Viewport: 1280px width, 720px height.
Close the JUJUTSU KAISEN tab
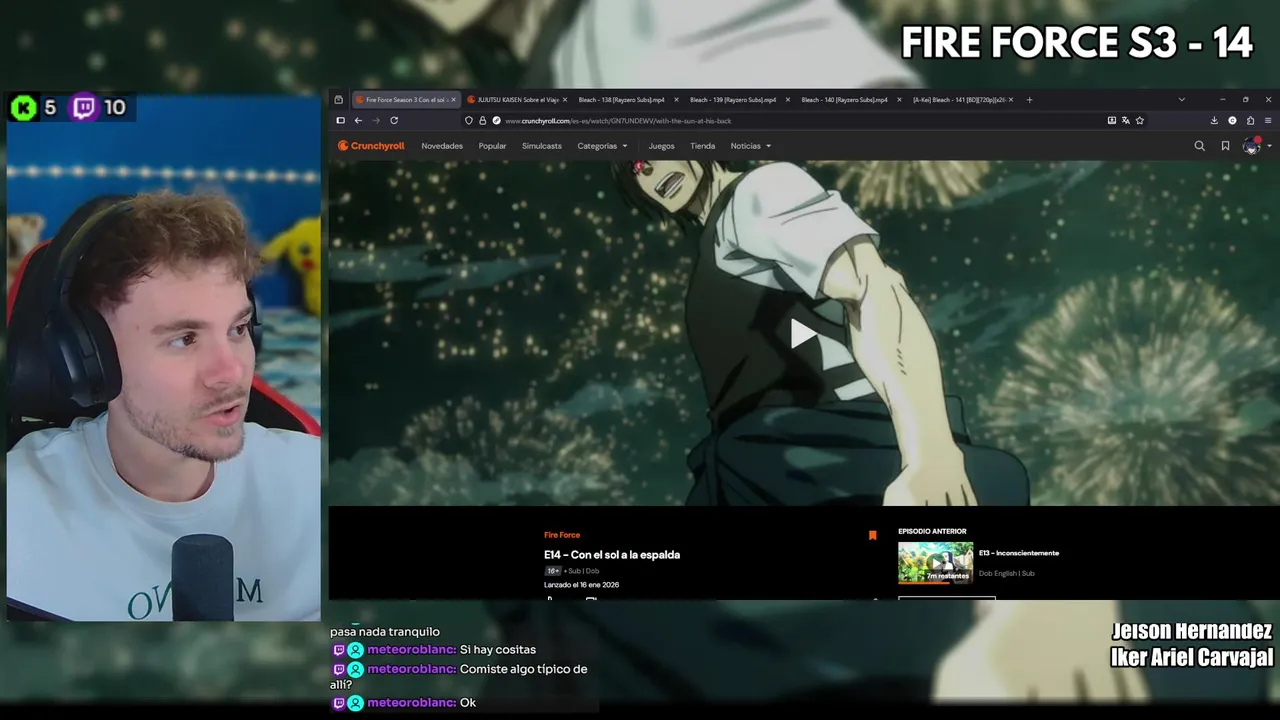565,100
